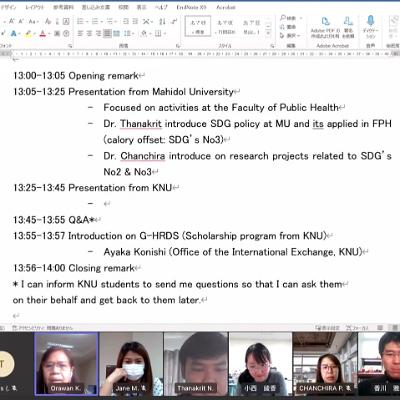Open the numbering dropdown arrow
The width and height of the screenshot is (400, 400).
pos(101,22)
